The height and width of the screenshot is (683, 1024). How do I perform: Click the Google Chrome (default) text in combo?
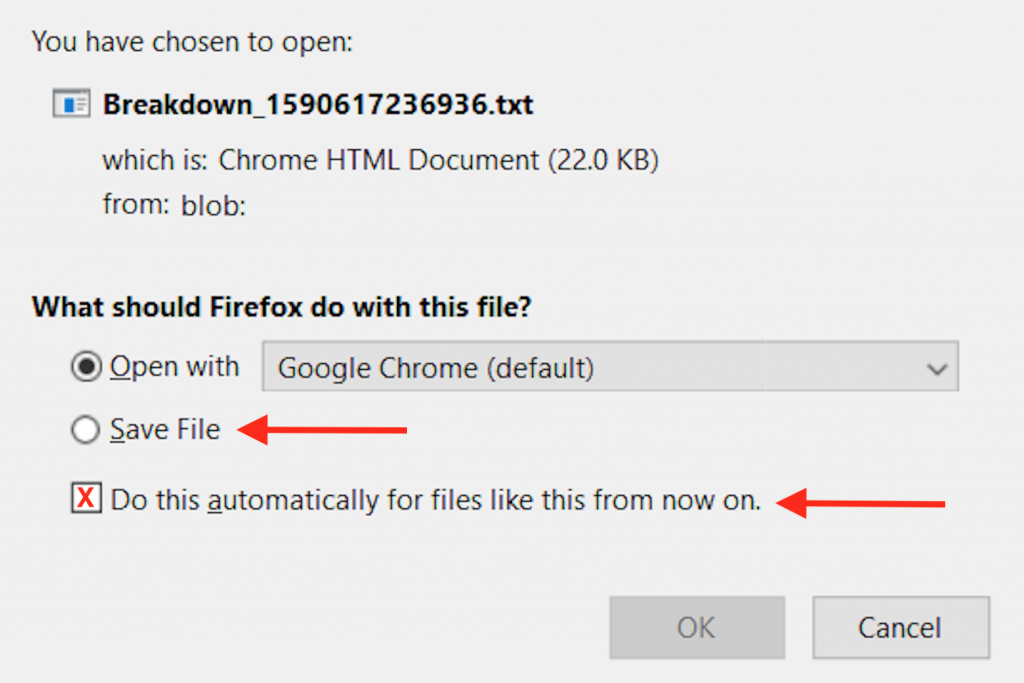[x=436, y=368]
